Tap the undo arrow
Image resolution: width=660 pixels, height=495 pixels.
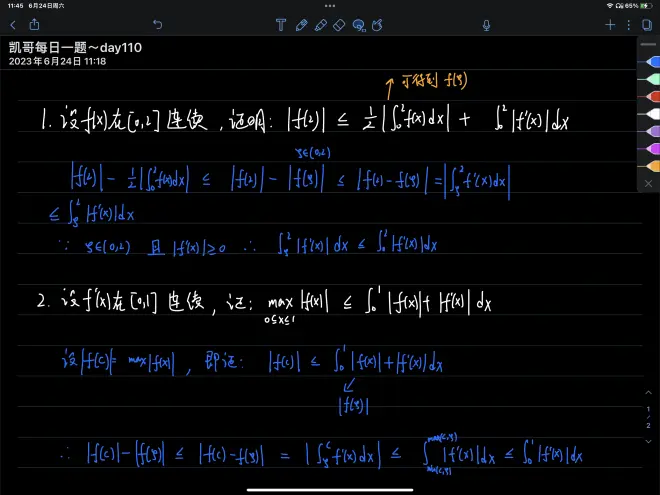(x=157, y=24)
